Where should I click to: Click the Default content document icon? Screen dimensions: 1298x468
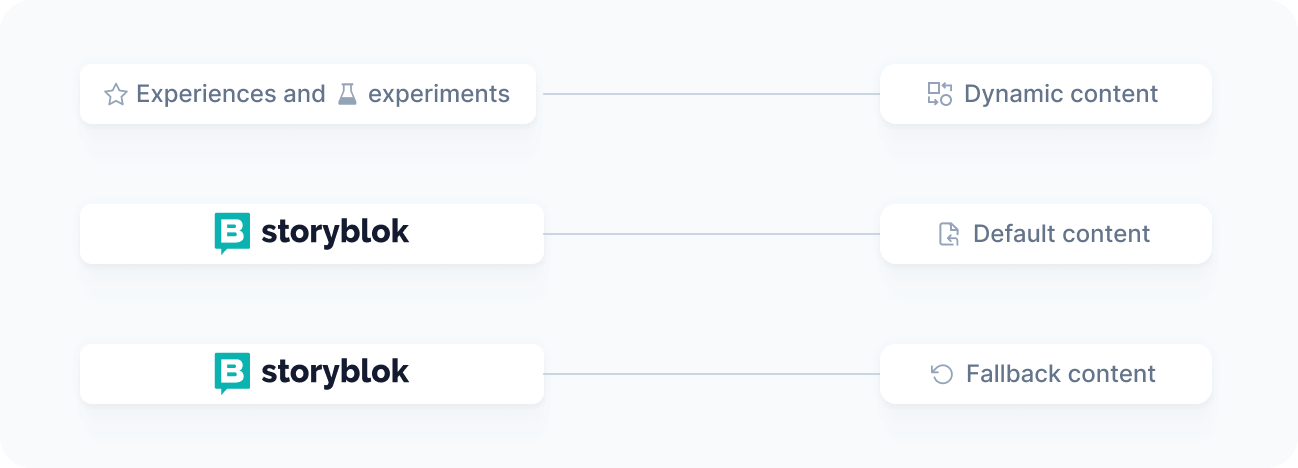tap(949, 234)
